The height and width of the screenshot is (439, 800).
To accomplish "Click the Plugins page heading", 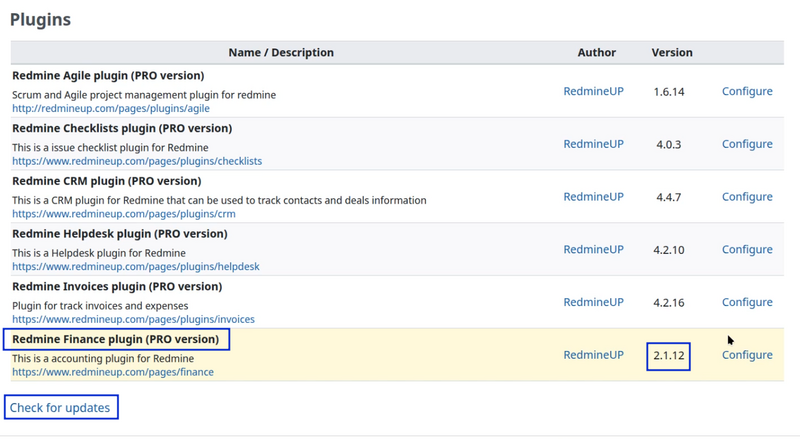I will point(40,19).
